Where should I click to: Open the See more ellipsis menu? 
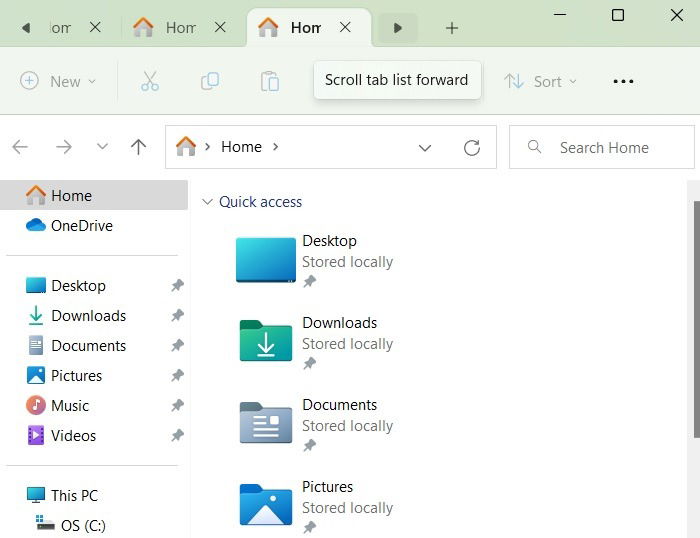623,81
